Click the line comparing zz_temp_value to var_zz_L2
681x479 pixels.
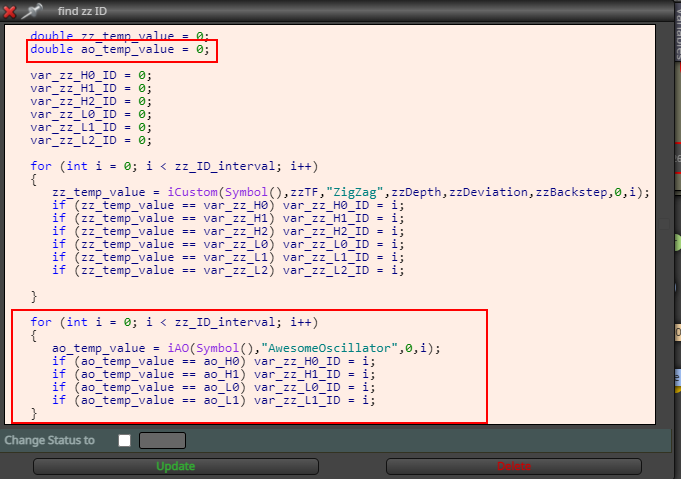click(x=228, y=271)
